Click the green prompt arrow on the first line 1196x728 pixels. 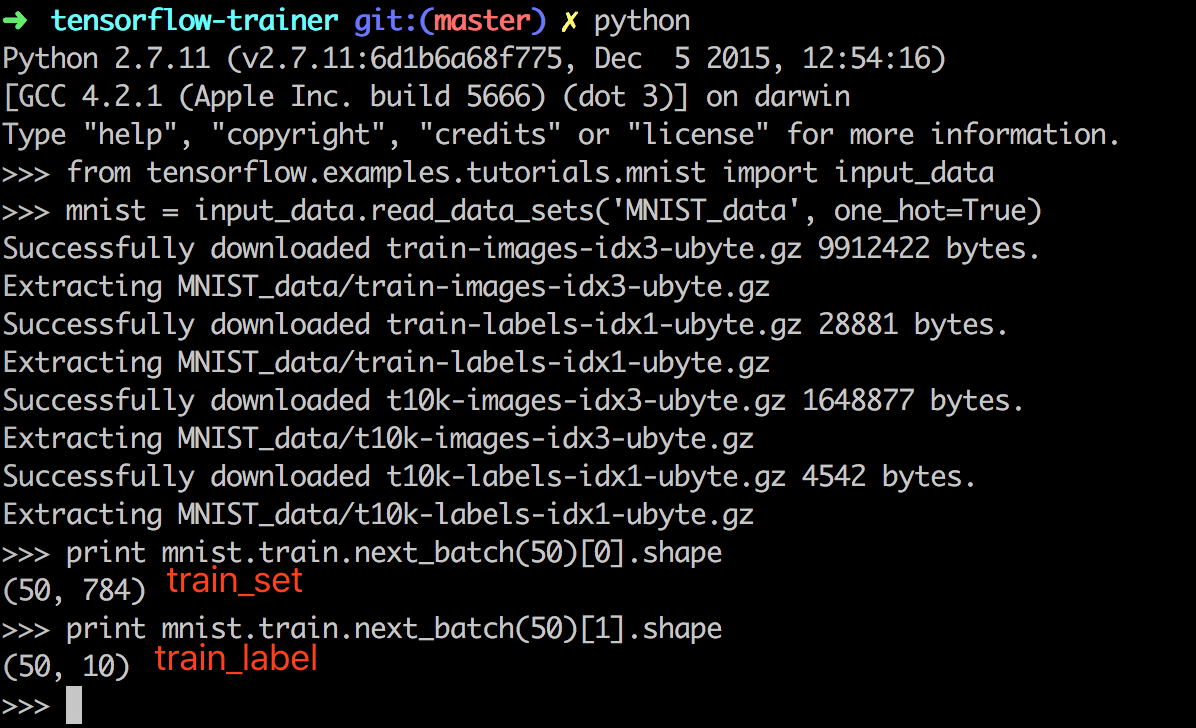point(15,21)
